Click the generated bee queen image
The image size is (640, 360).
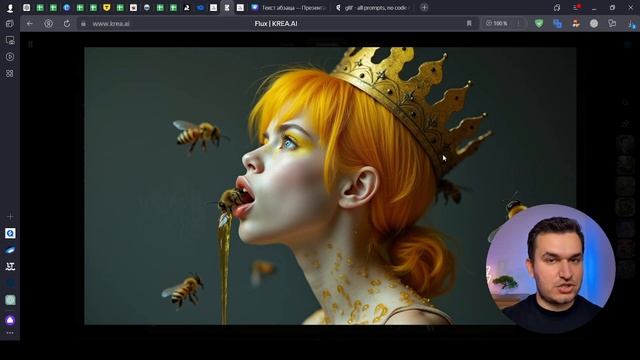[x=330, y=186]
